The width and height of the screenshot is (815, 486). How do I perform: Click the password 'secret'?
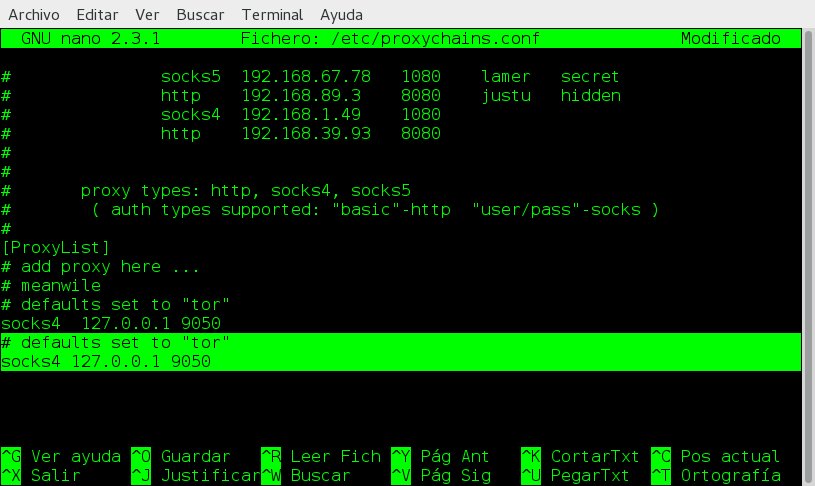coord(590,76)
